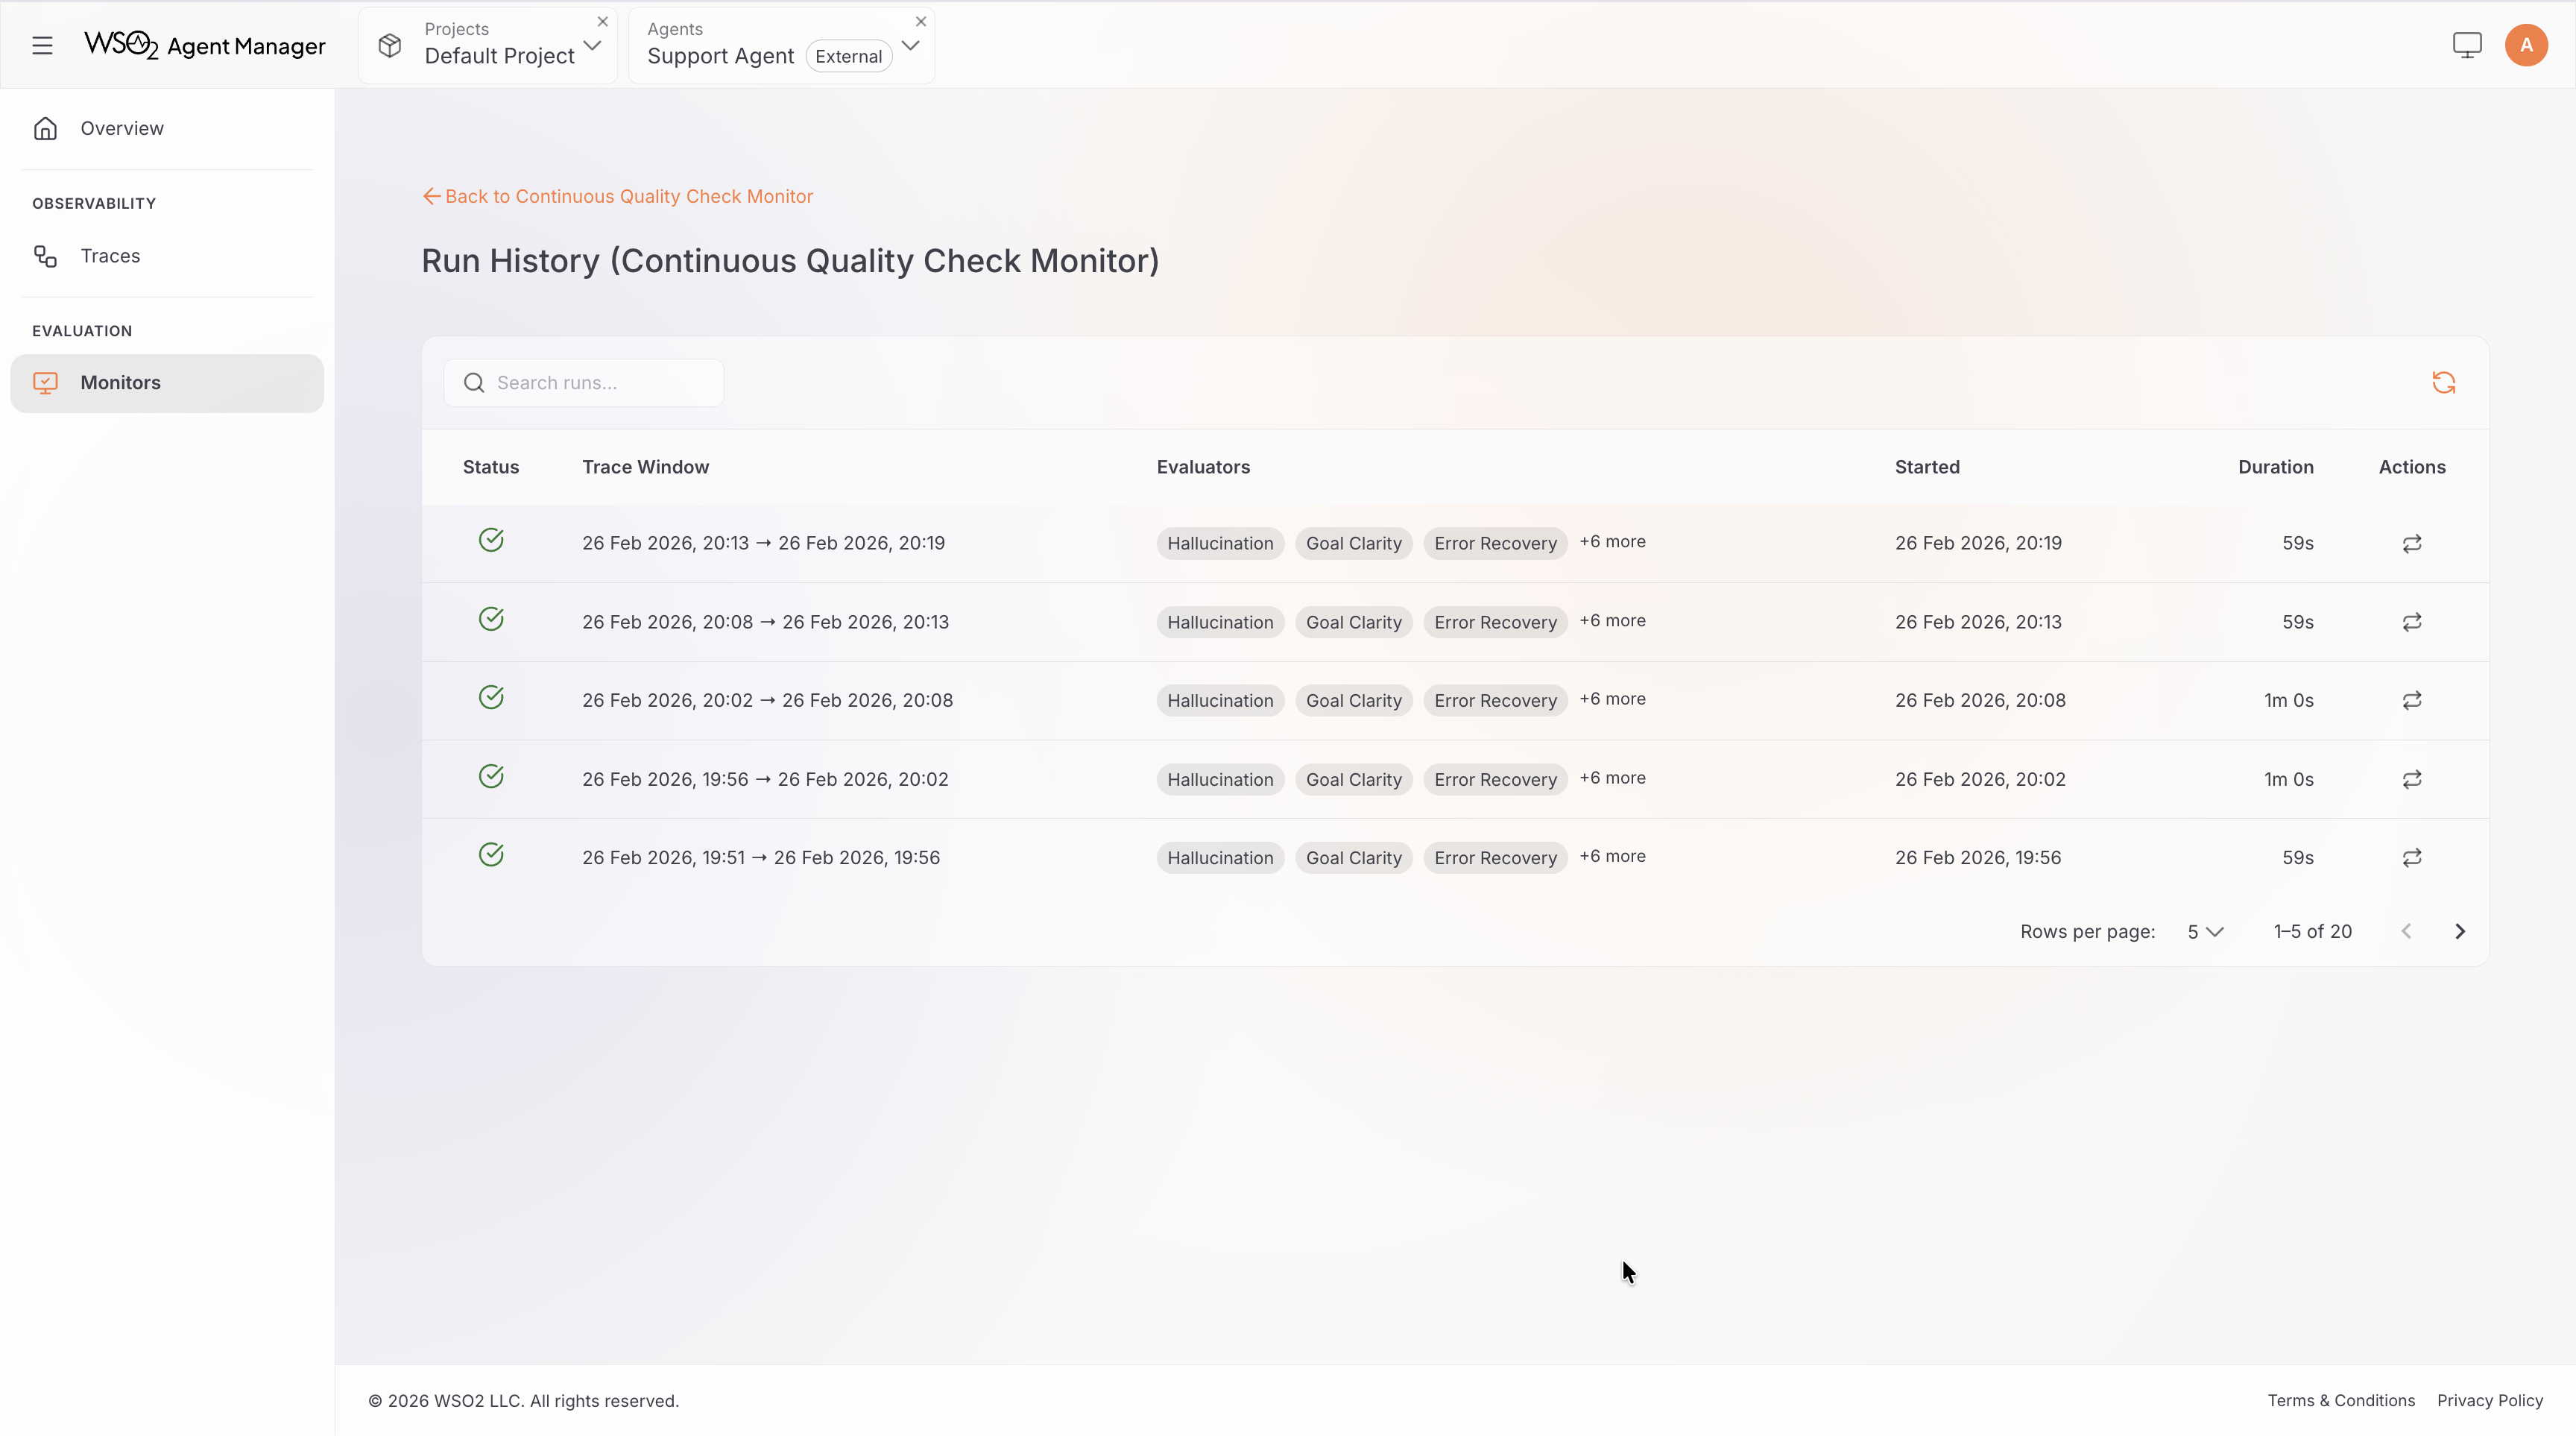Click the Projects cube icon

click(390, 45)
